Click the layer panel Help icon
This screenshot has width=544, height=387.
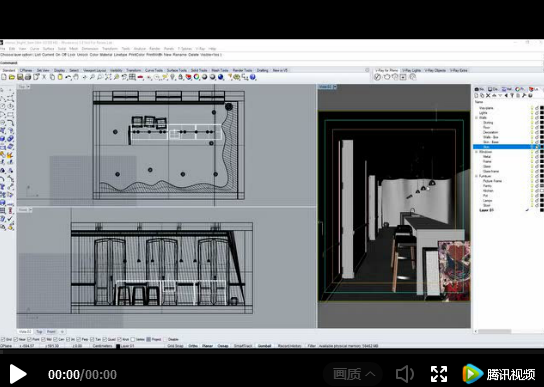(x=530, y=95)
